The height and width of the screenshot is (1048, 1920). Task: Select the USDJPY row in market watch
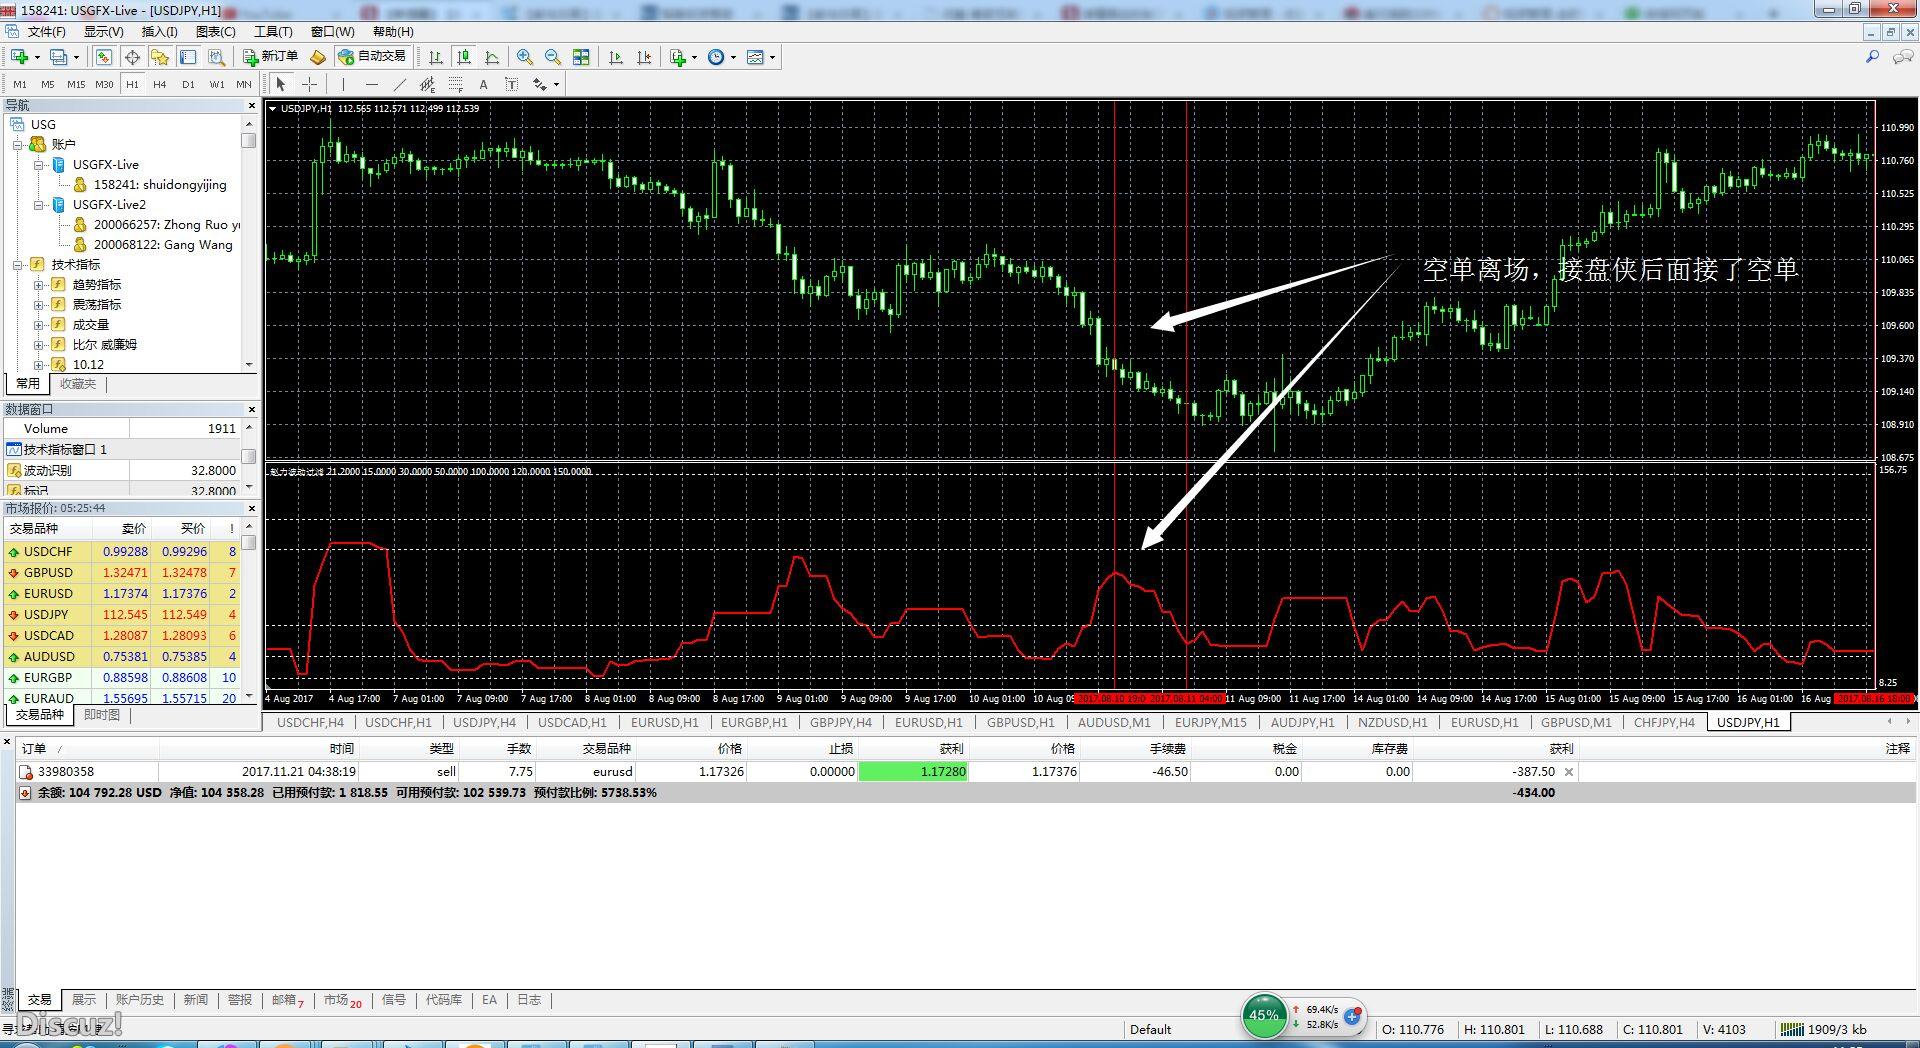tap(122, 615)
